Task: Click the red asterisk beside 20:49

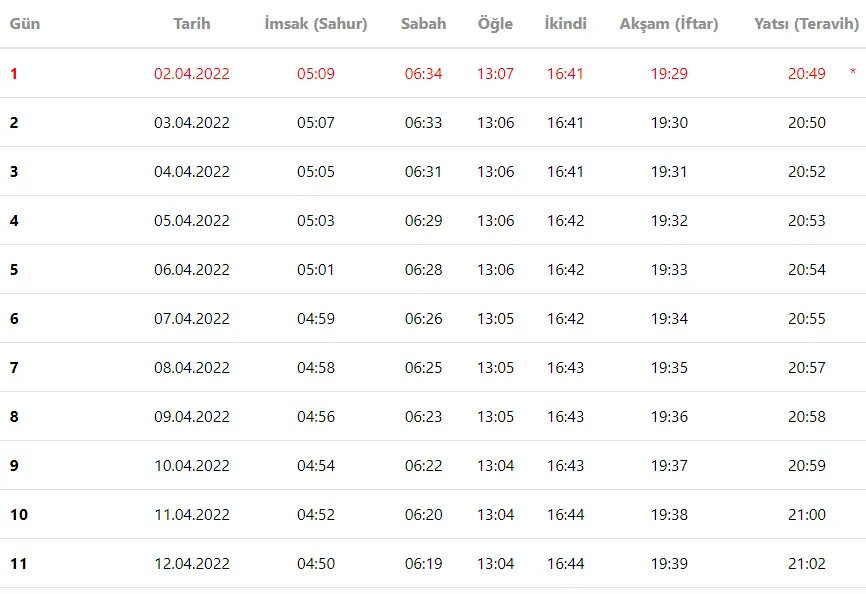Action: (853, 72)
